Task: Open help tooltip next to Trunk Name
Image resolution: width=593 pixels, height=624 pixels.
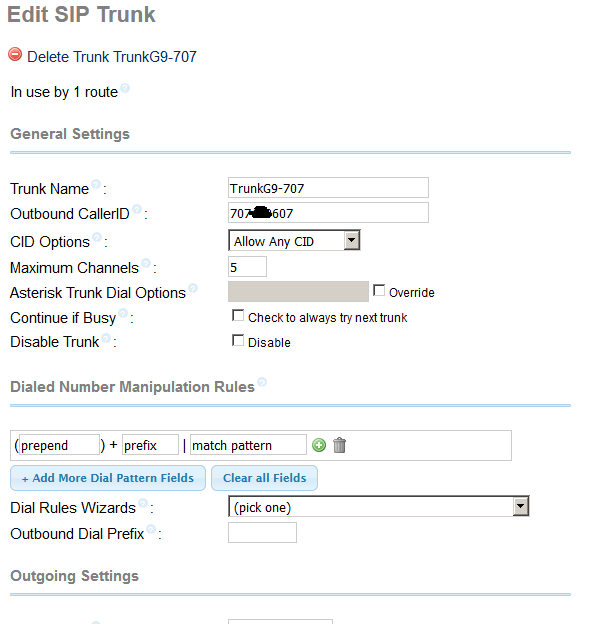Action: 96,184
